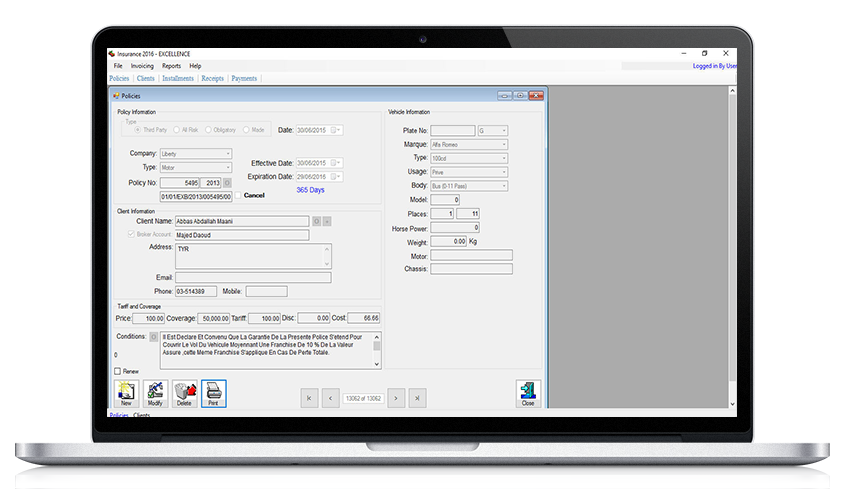Click the Motor number input field

[471, 255]
